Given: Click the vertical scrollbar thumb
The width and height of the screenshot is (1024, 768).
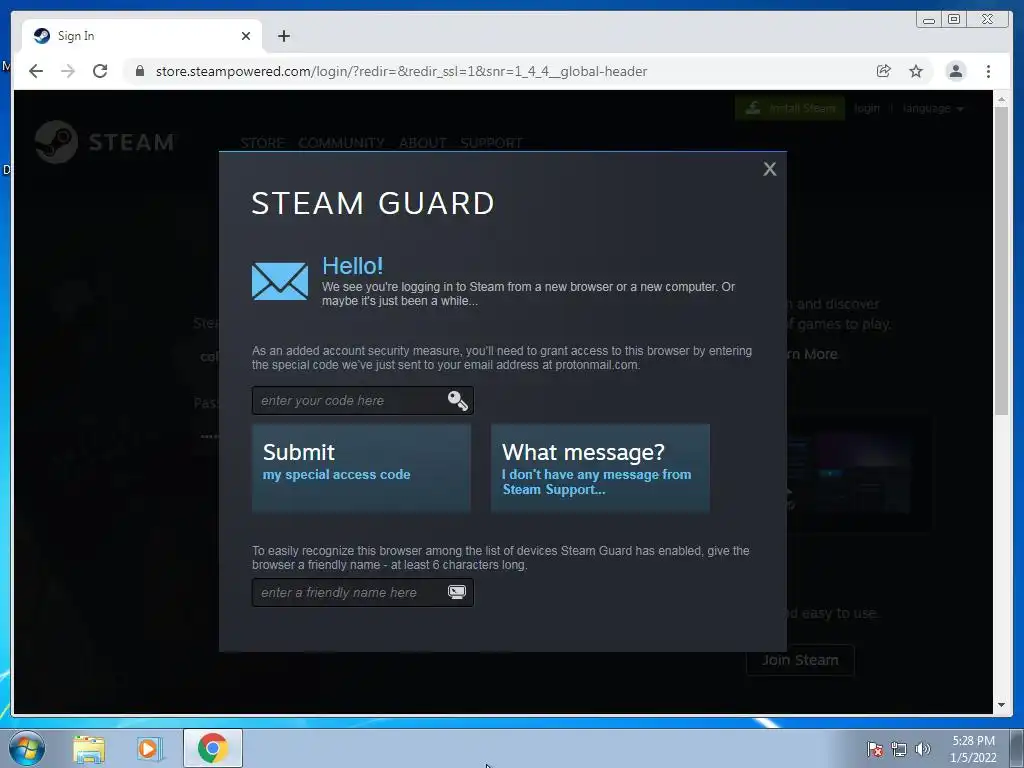Looking at the screenshot, I should tap(1001, 260).
